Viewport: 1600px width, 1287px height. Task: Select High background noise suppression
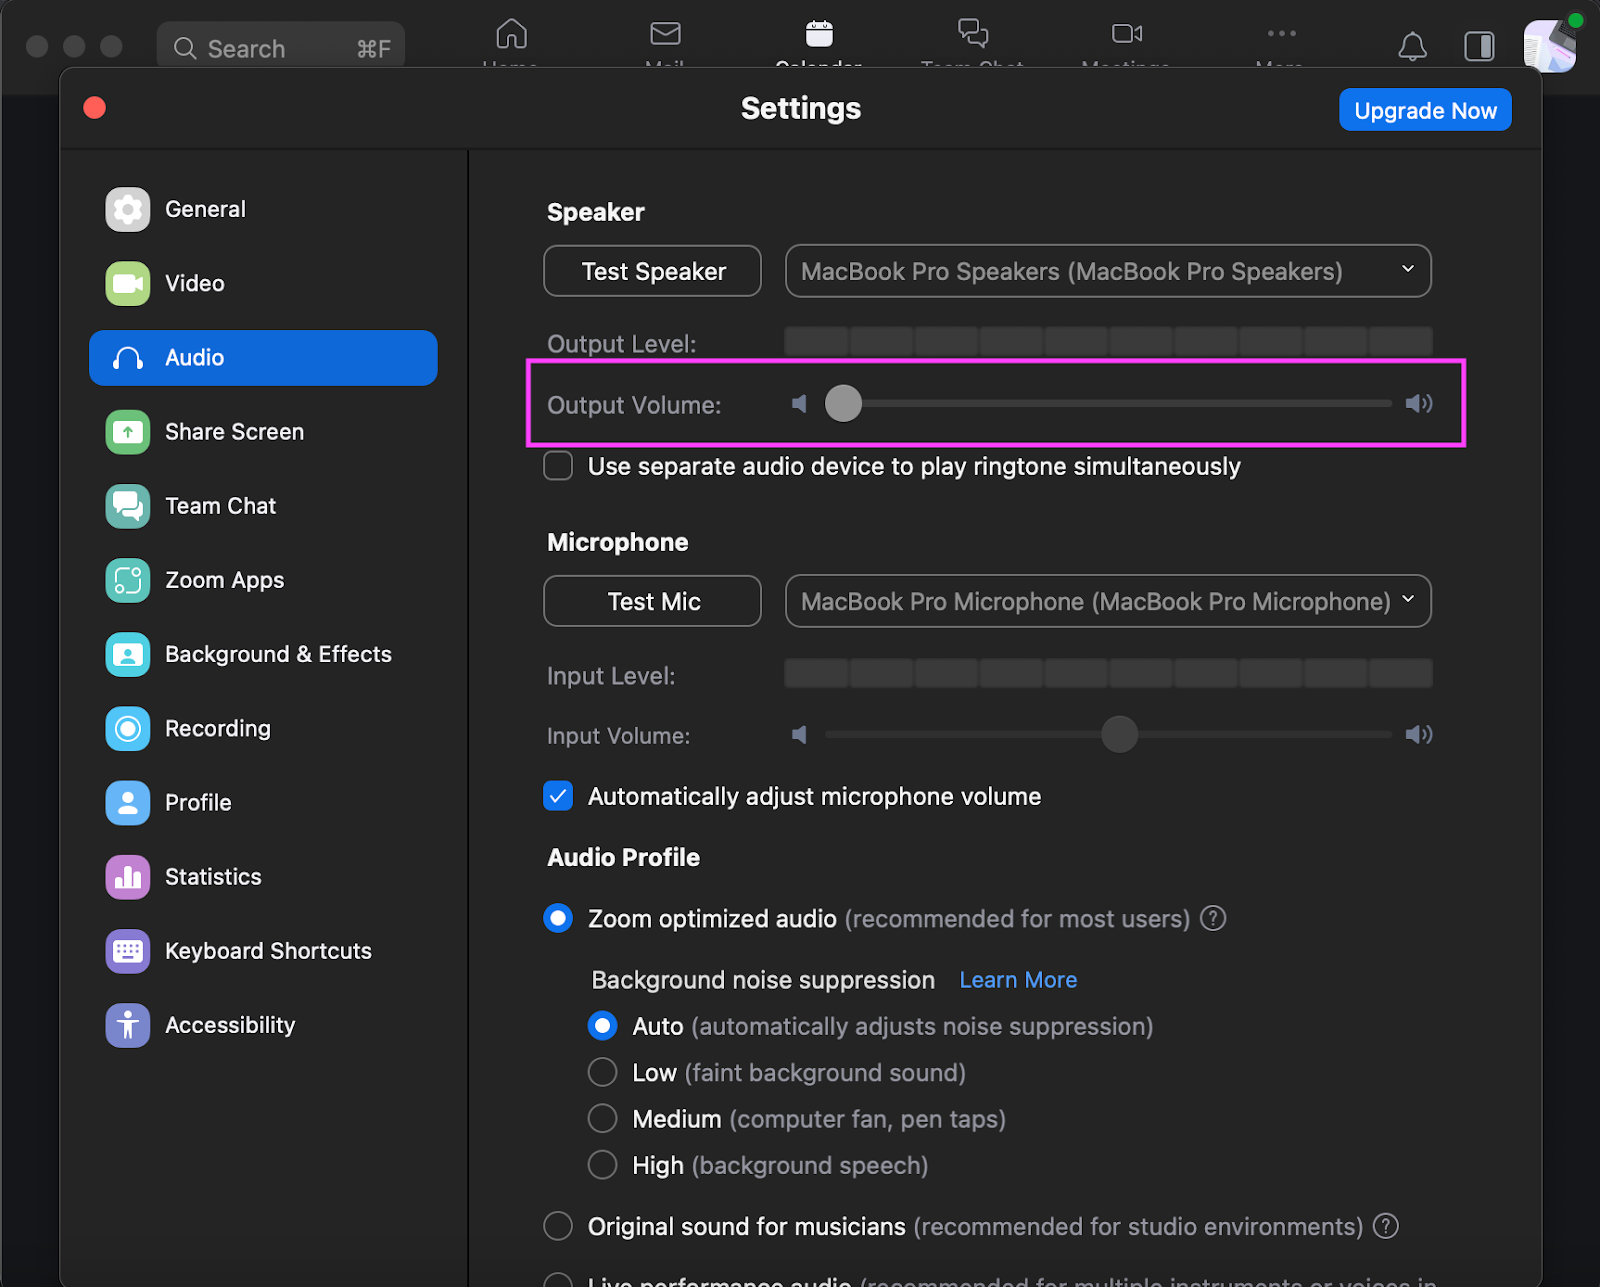click(602, 1164)
